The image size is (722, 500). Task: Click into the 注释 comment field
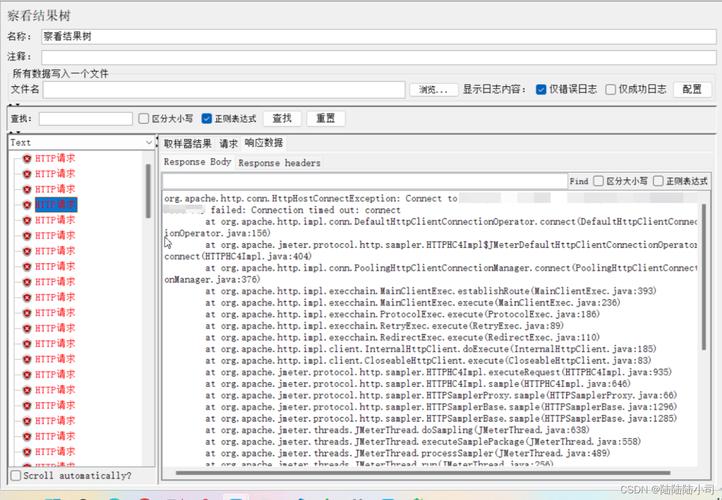pos(378,57)
